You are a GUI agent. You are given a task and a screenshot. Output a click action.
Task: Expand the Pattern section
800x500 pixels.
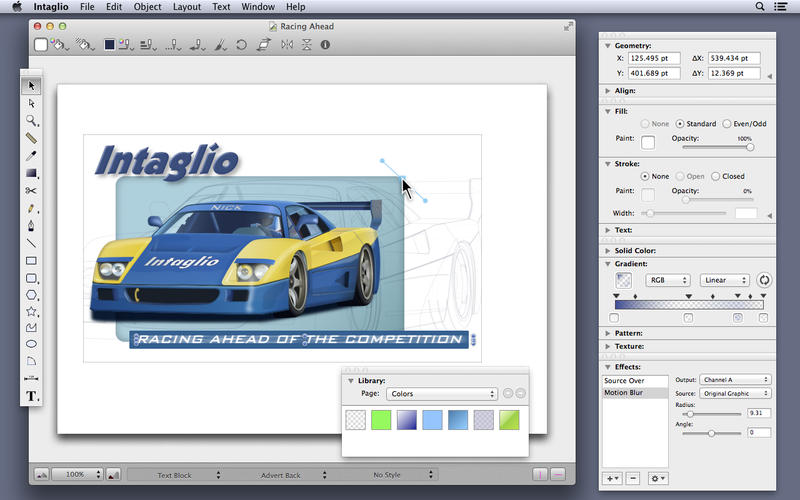(608, 333)
